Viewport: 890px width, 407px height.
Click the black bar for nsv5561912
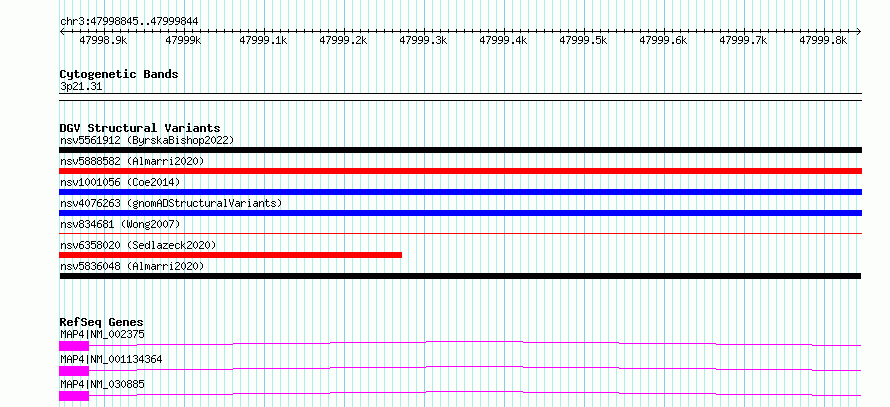click(460, 150)
